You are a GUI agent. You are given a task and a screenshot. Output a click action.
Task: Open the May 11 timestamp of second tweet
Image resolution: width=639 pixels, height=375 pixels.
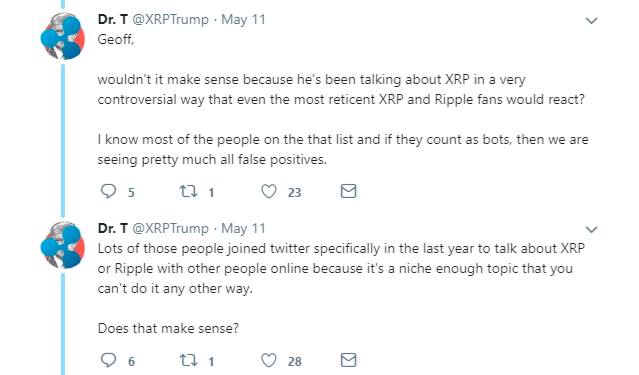243,228
